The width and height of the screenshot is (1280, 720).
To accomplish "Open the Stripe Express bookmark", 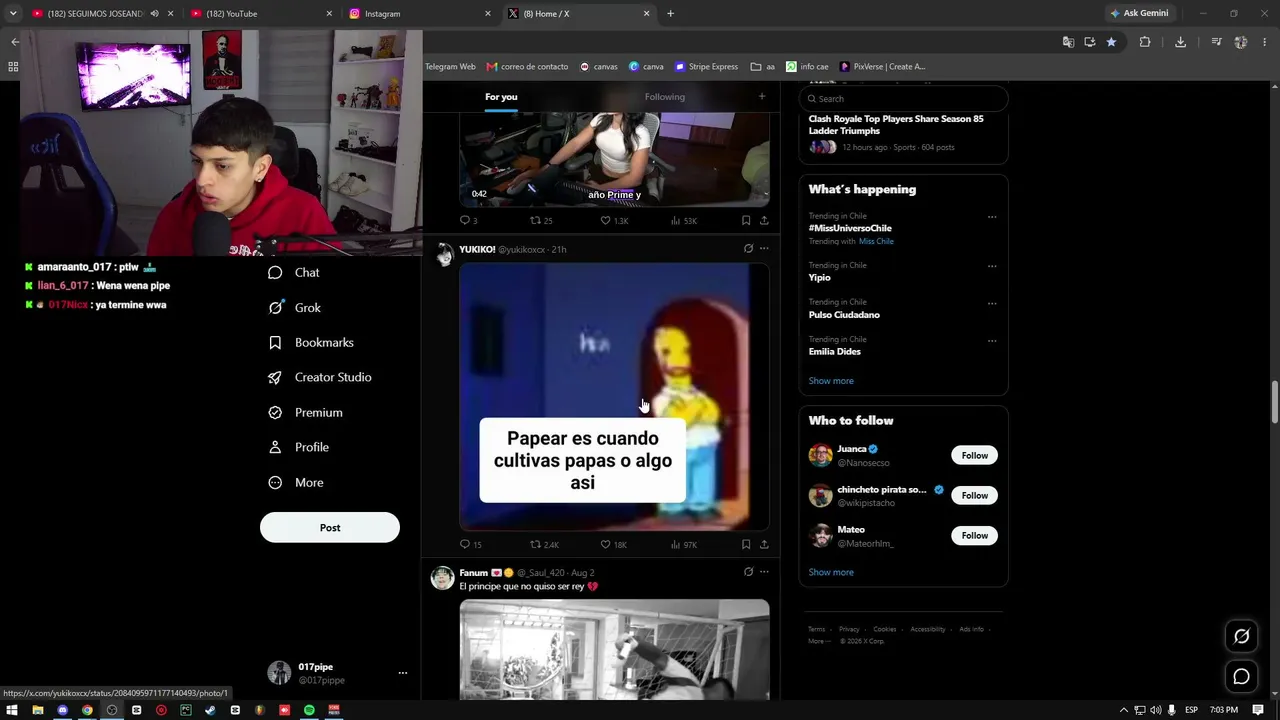I will coord(707,67).
